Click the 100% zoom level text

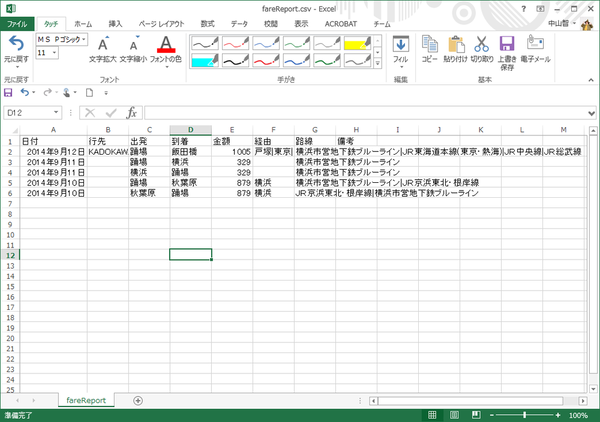[x=578, y=415]
